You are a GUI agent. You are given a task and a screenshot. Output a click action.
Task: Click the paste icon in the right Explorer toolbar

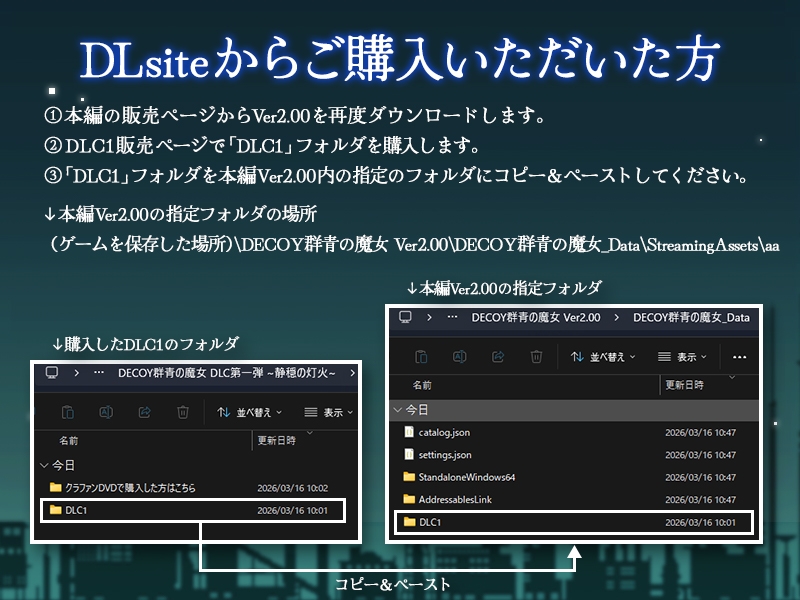(x=421, y=356)
